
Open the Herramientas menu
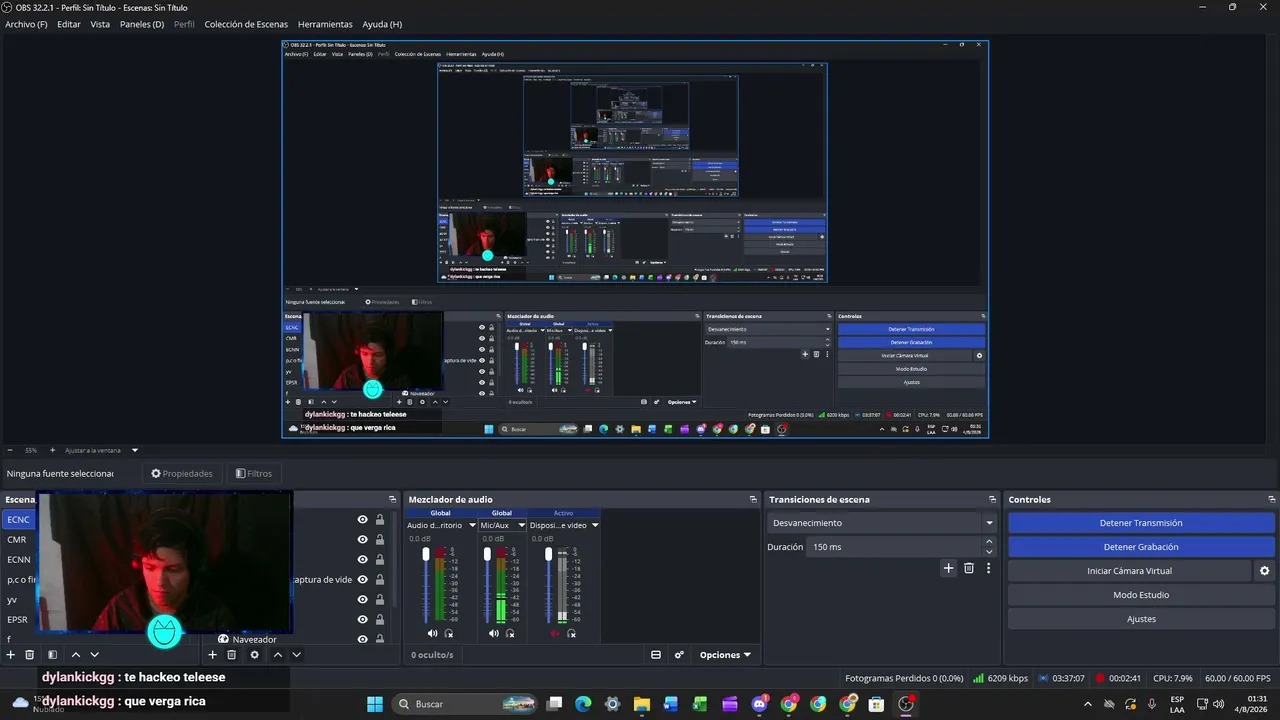[325, 24]
